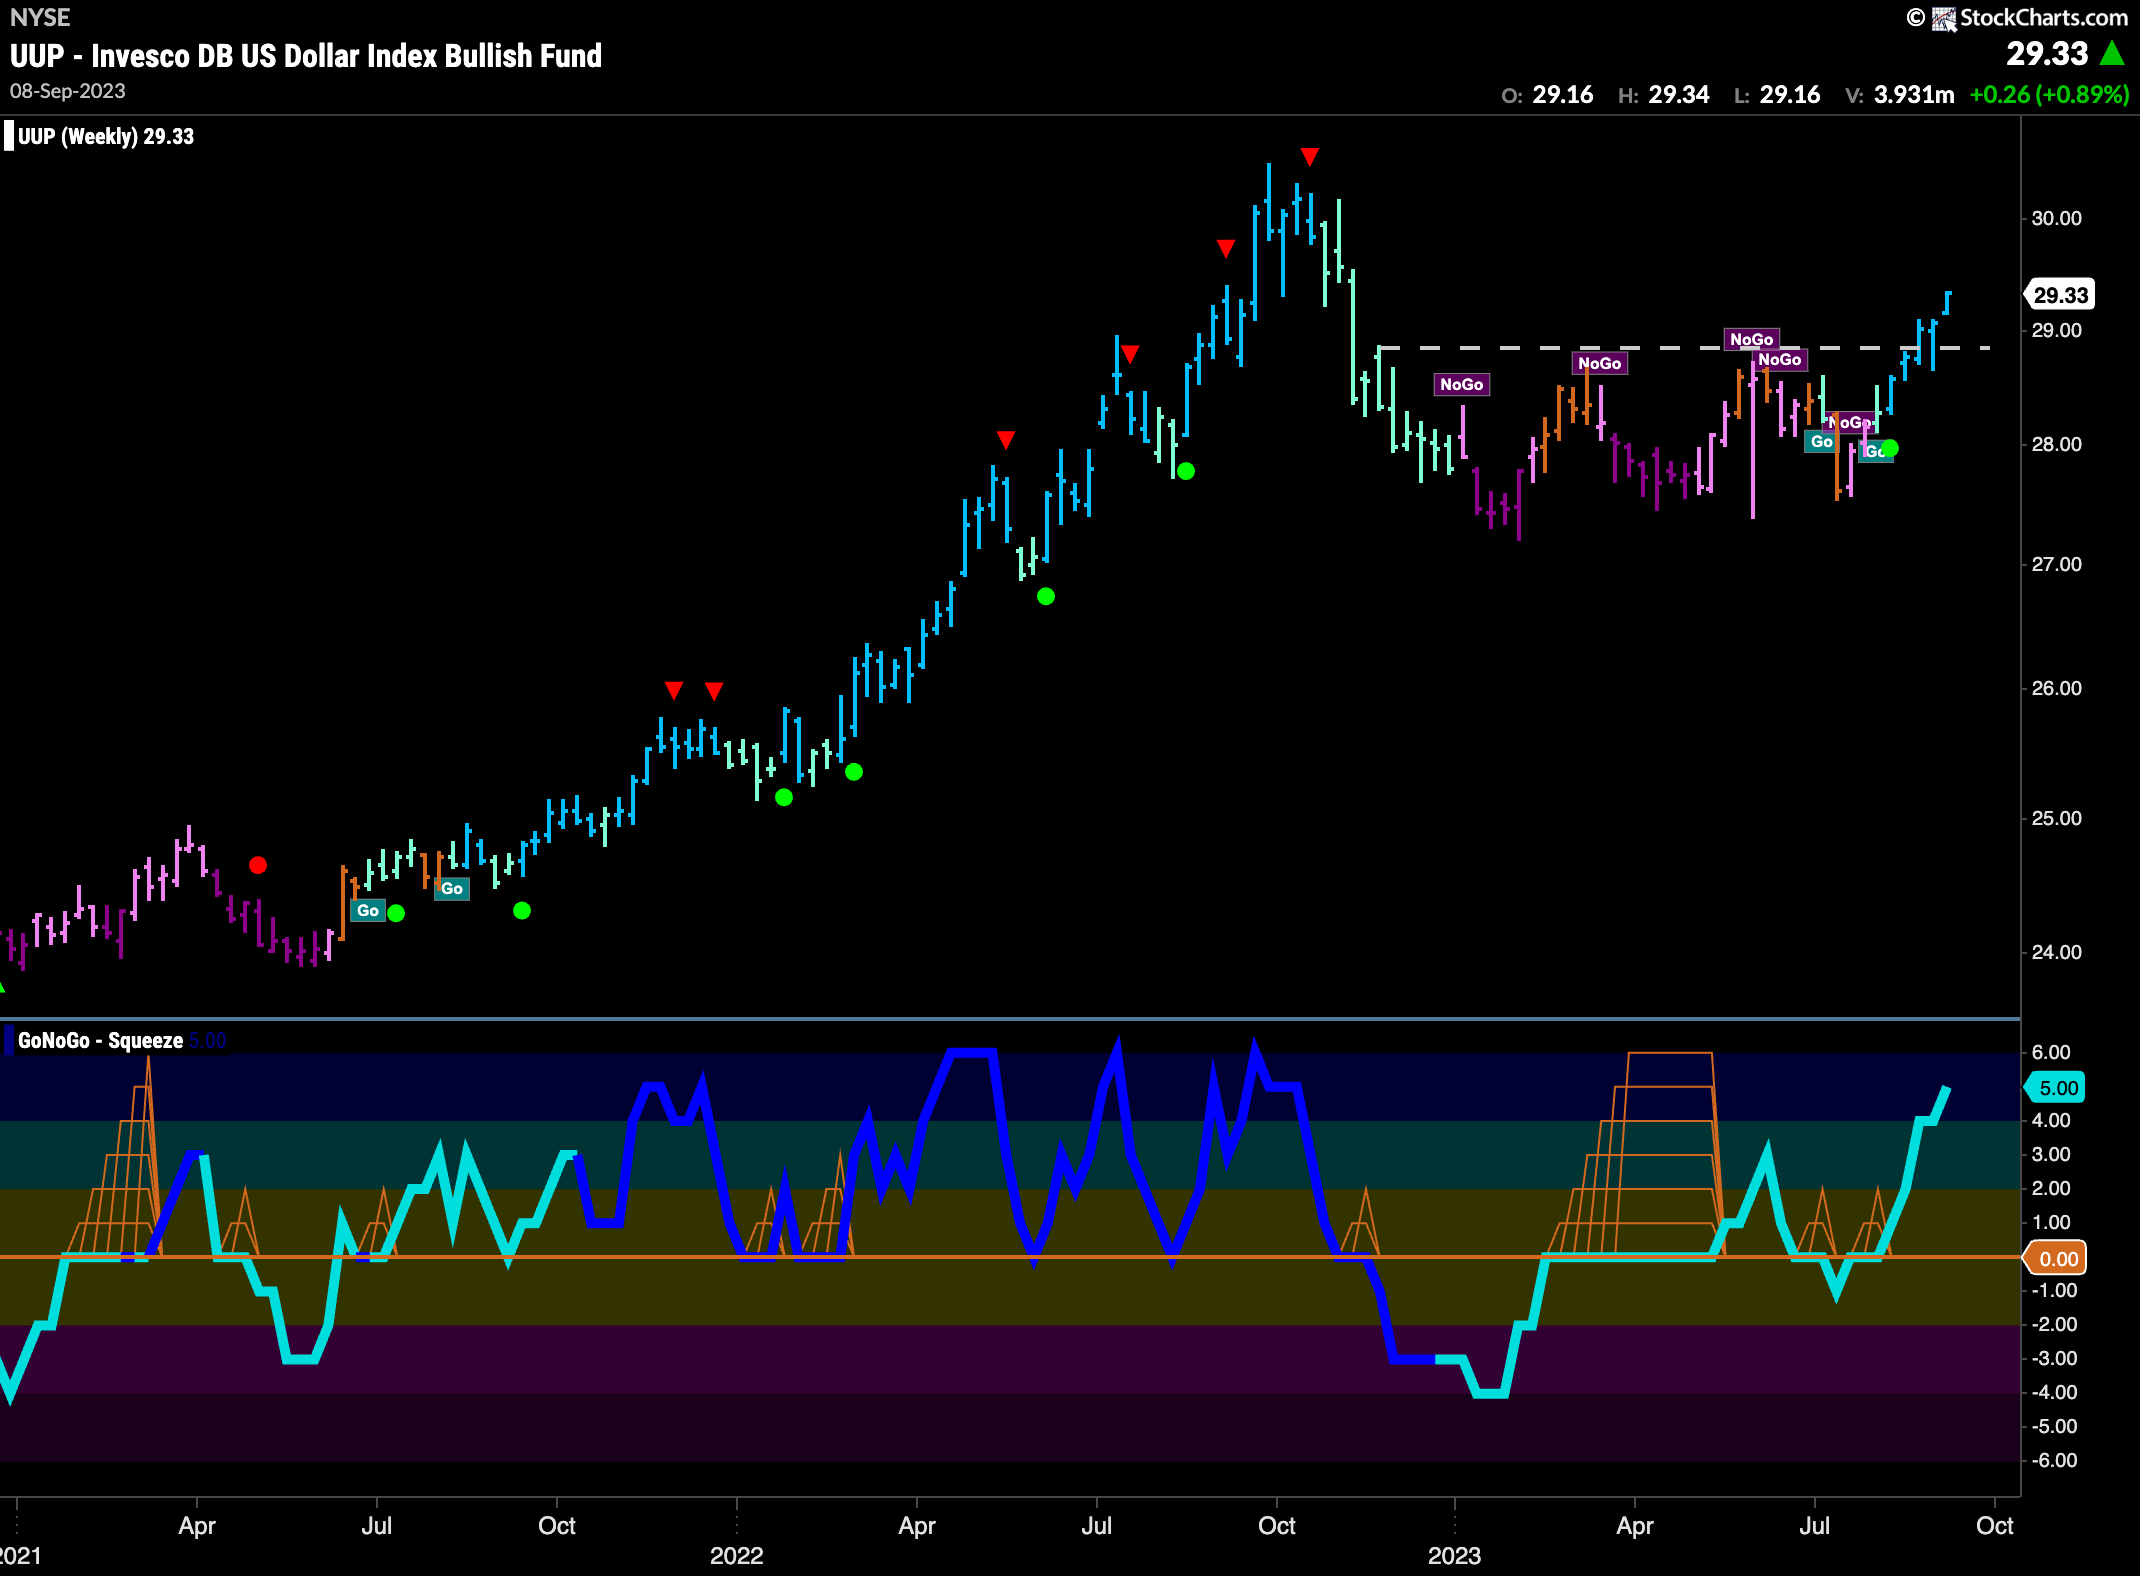Screen dimensions: 2140x1576
Task: Click the orange 0.00 zero-line tag
Action: 2056,1258
